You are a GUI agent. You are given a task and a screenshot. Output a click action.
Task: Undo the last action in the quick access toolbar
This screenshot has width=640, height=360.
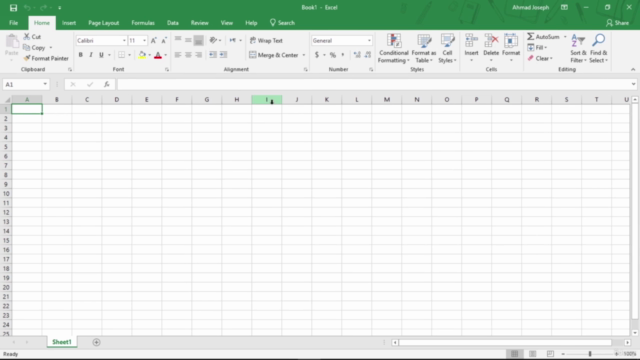tap(27, 8)
